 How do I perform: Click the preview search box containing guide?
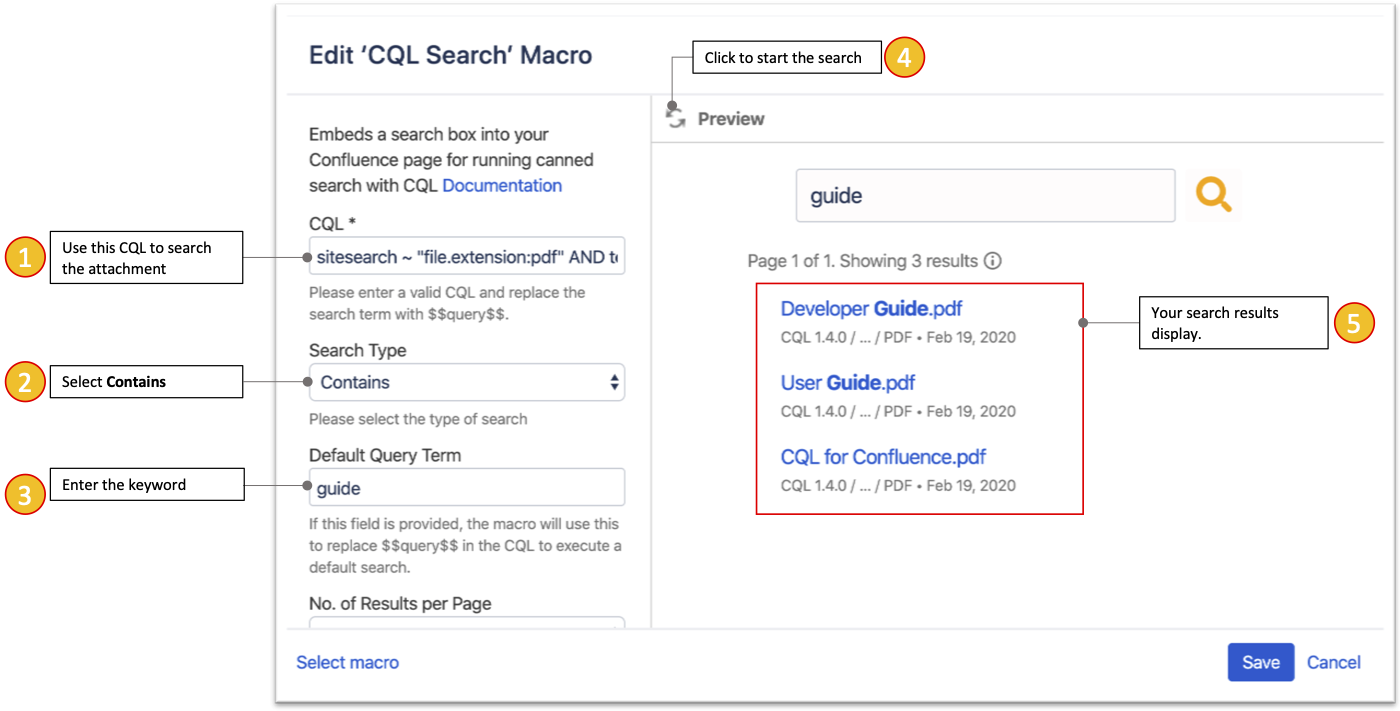985,195
